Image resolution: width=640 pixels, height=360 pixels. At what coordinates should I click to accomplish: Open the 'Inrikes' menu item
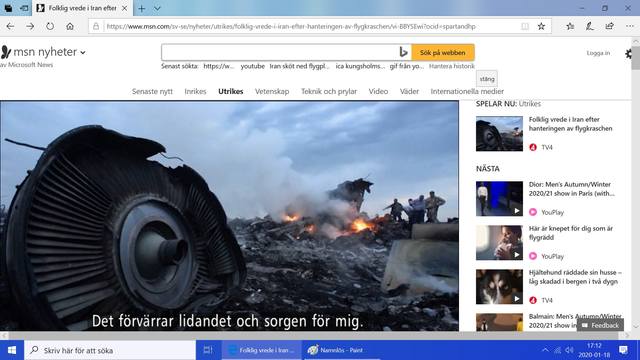195,91
